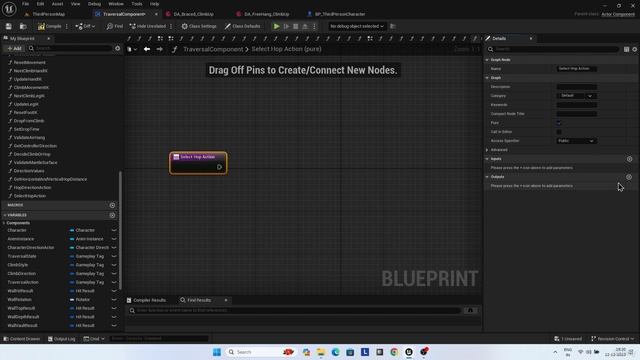The height and width of the screenshot is (360, 640).
Task: Toggle visibility eye for TraversalState variable
Action: (x=114, y=256)
